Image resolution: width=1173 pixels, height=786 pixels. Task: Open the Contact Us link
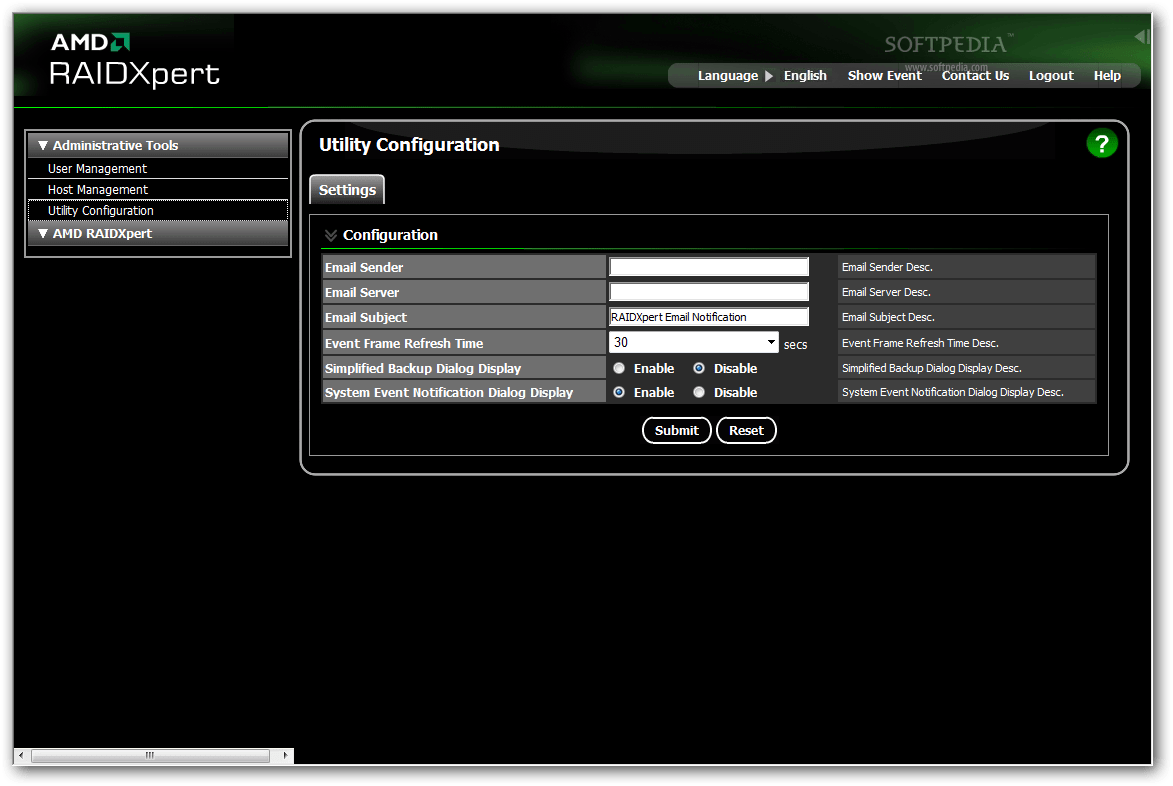coord(975,76)
